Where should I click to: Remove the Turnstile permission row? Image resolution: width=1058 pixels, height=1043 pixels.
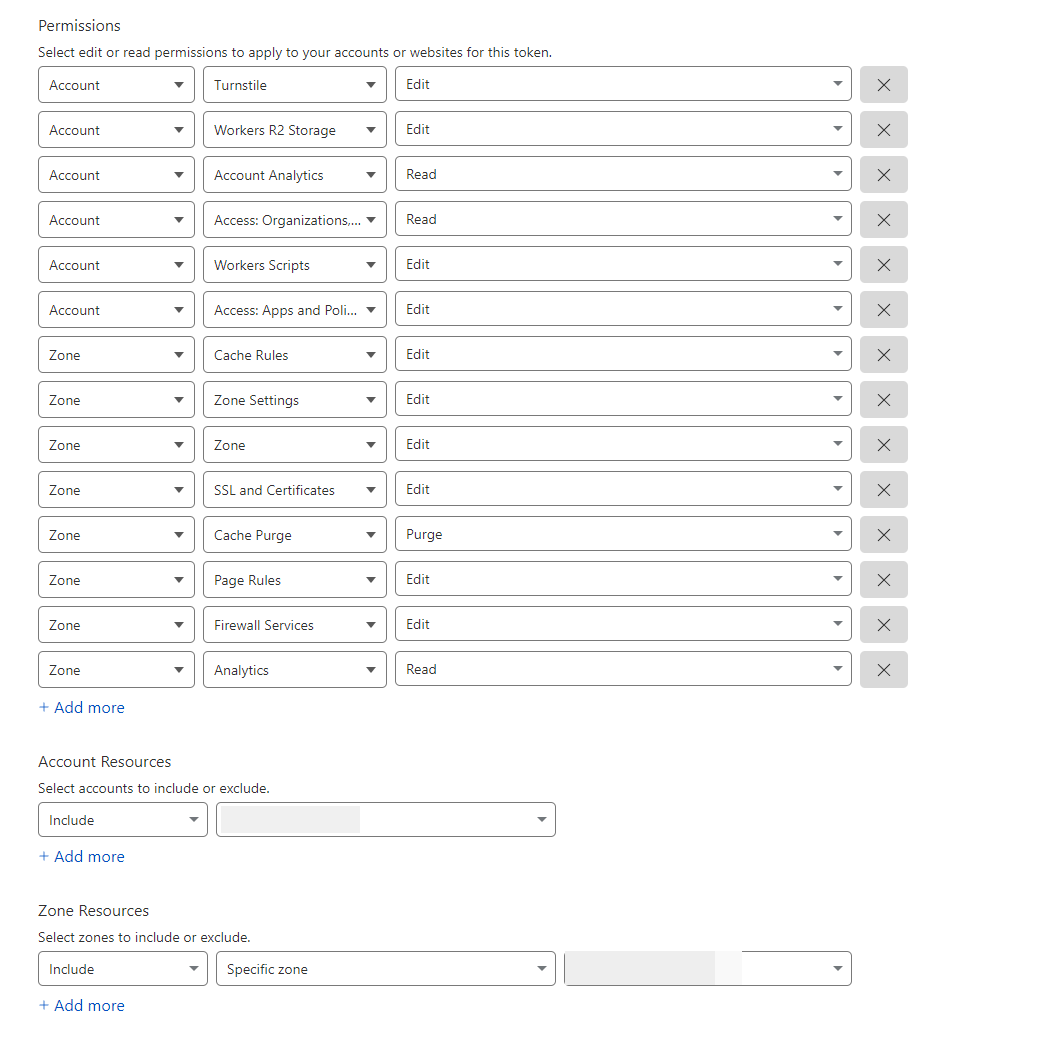coord(883,84)
